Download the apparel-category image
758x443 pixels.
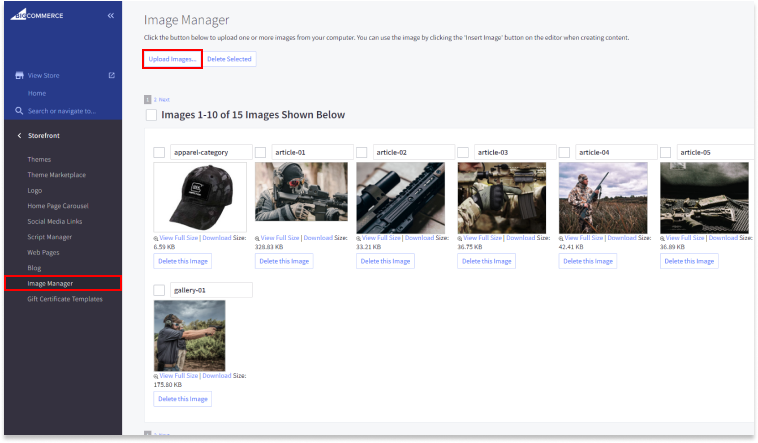(x=217, y=238)
